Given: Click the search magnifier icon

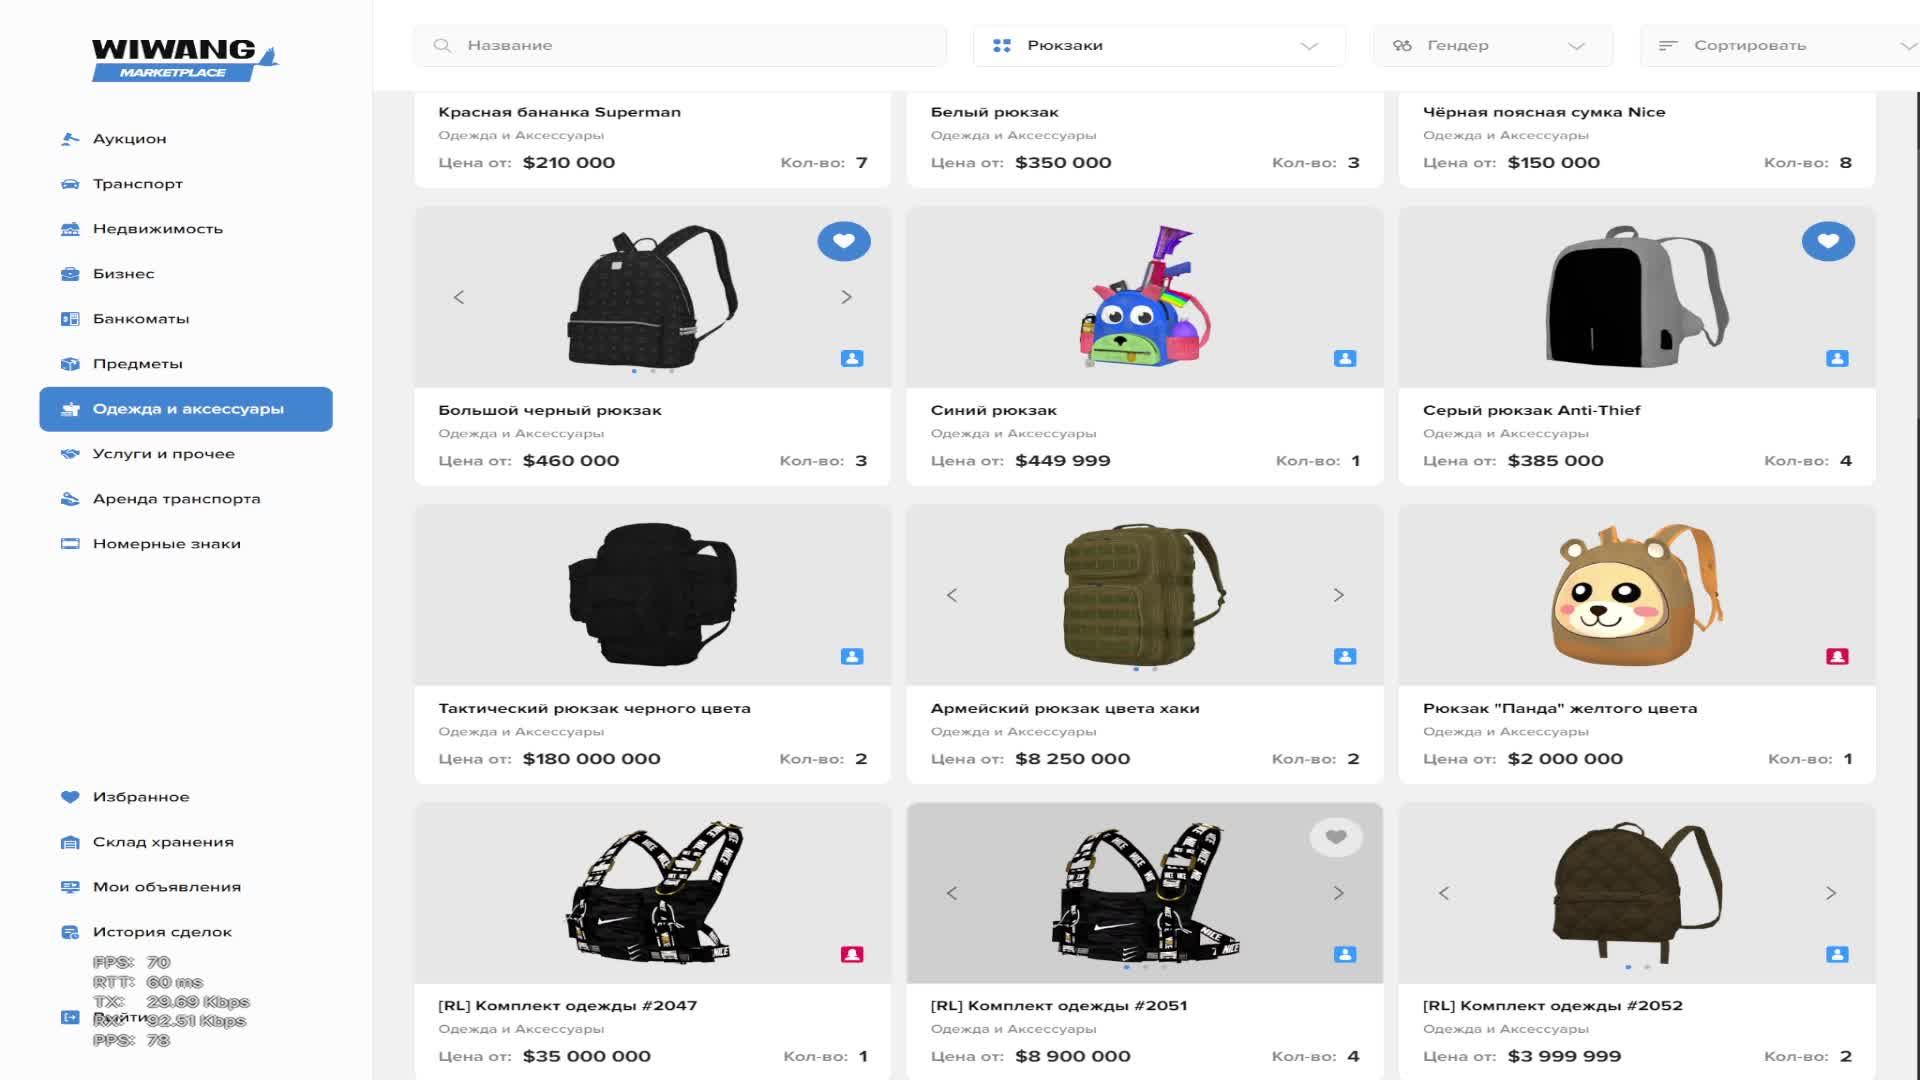Looking at the screenshot, I should [x=442, y=46].
